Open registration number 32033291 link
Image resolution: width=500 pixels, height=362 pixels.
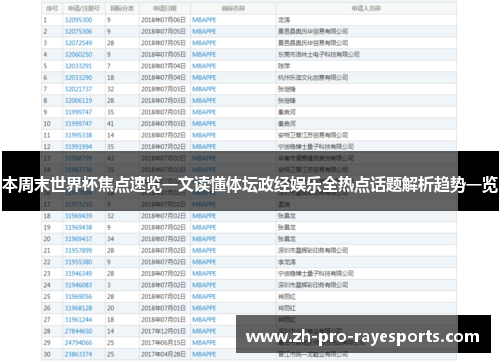point(78,66)
